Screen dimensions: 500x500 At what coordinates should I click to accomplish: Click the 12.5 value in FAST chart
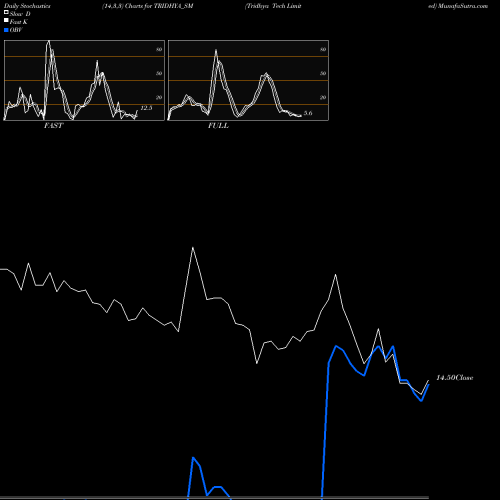(x=146, y=108)
